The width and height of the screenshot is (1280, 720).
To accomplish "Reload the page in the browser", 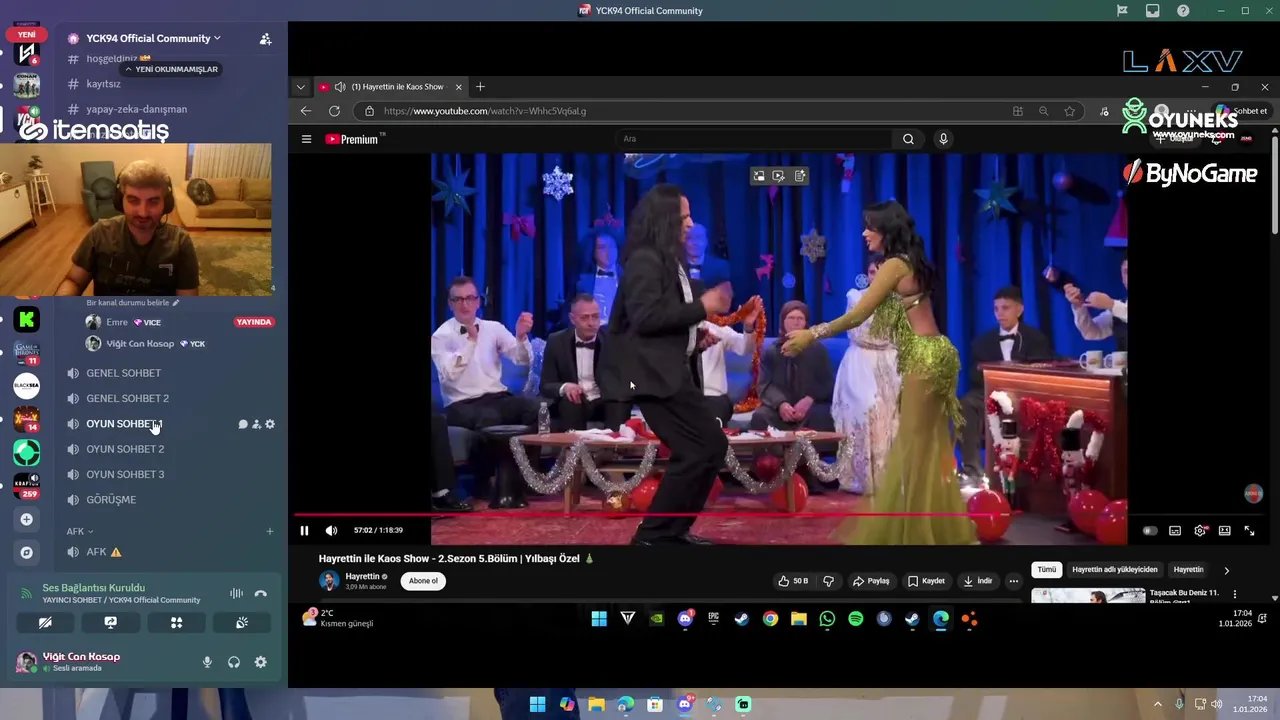I will [x=334, y=111].
